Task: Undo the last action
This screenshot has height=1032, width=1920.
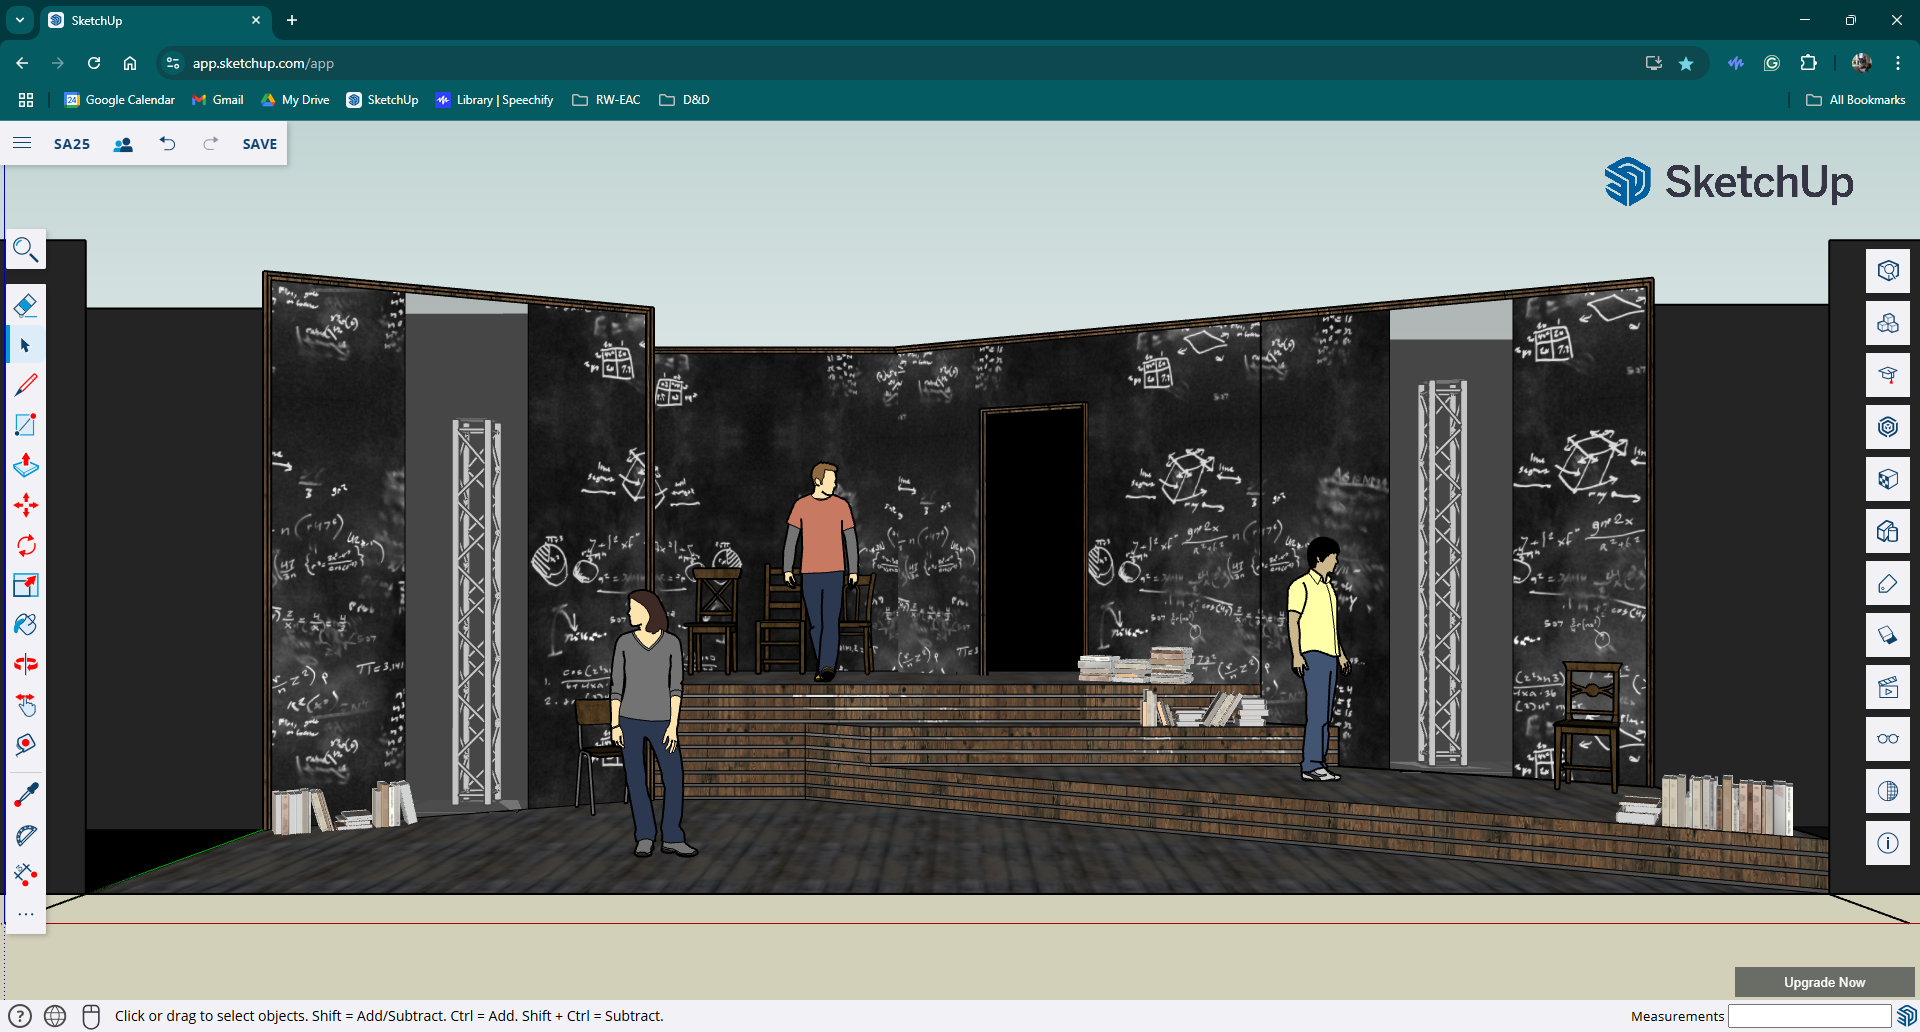Action: tap(167, 144)
